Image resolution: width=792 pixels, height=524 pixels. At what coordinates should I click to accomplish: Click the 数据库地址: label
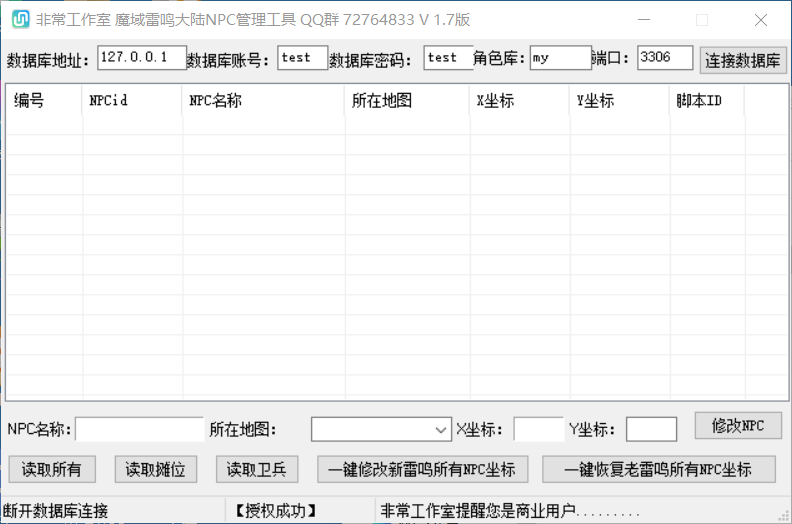tap(48, 61)
